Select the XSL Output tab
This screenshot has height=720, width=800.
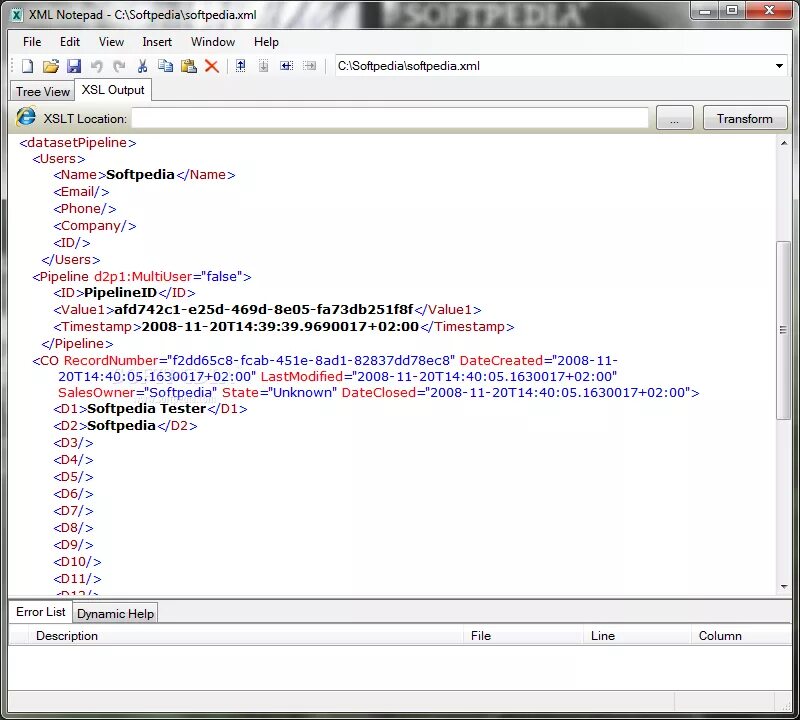pyautogui.click(x=113, y=90)
